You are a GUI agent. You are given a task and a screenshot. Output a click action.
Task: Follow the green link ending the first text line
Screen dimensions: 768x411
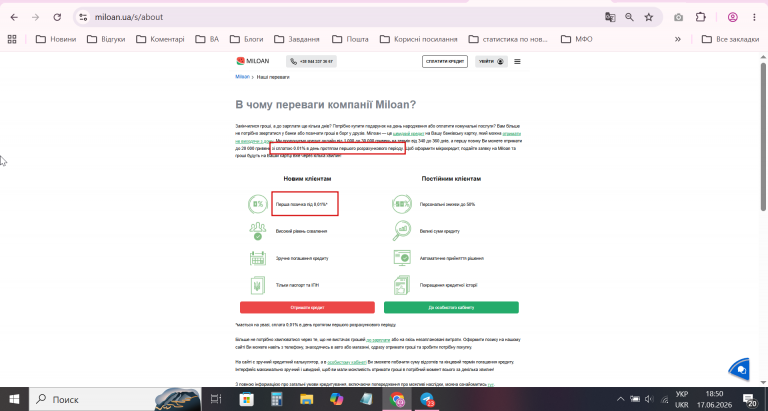512,133
